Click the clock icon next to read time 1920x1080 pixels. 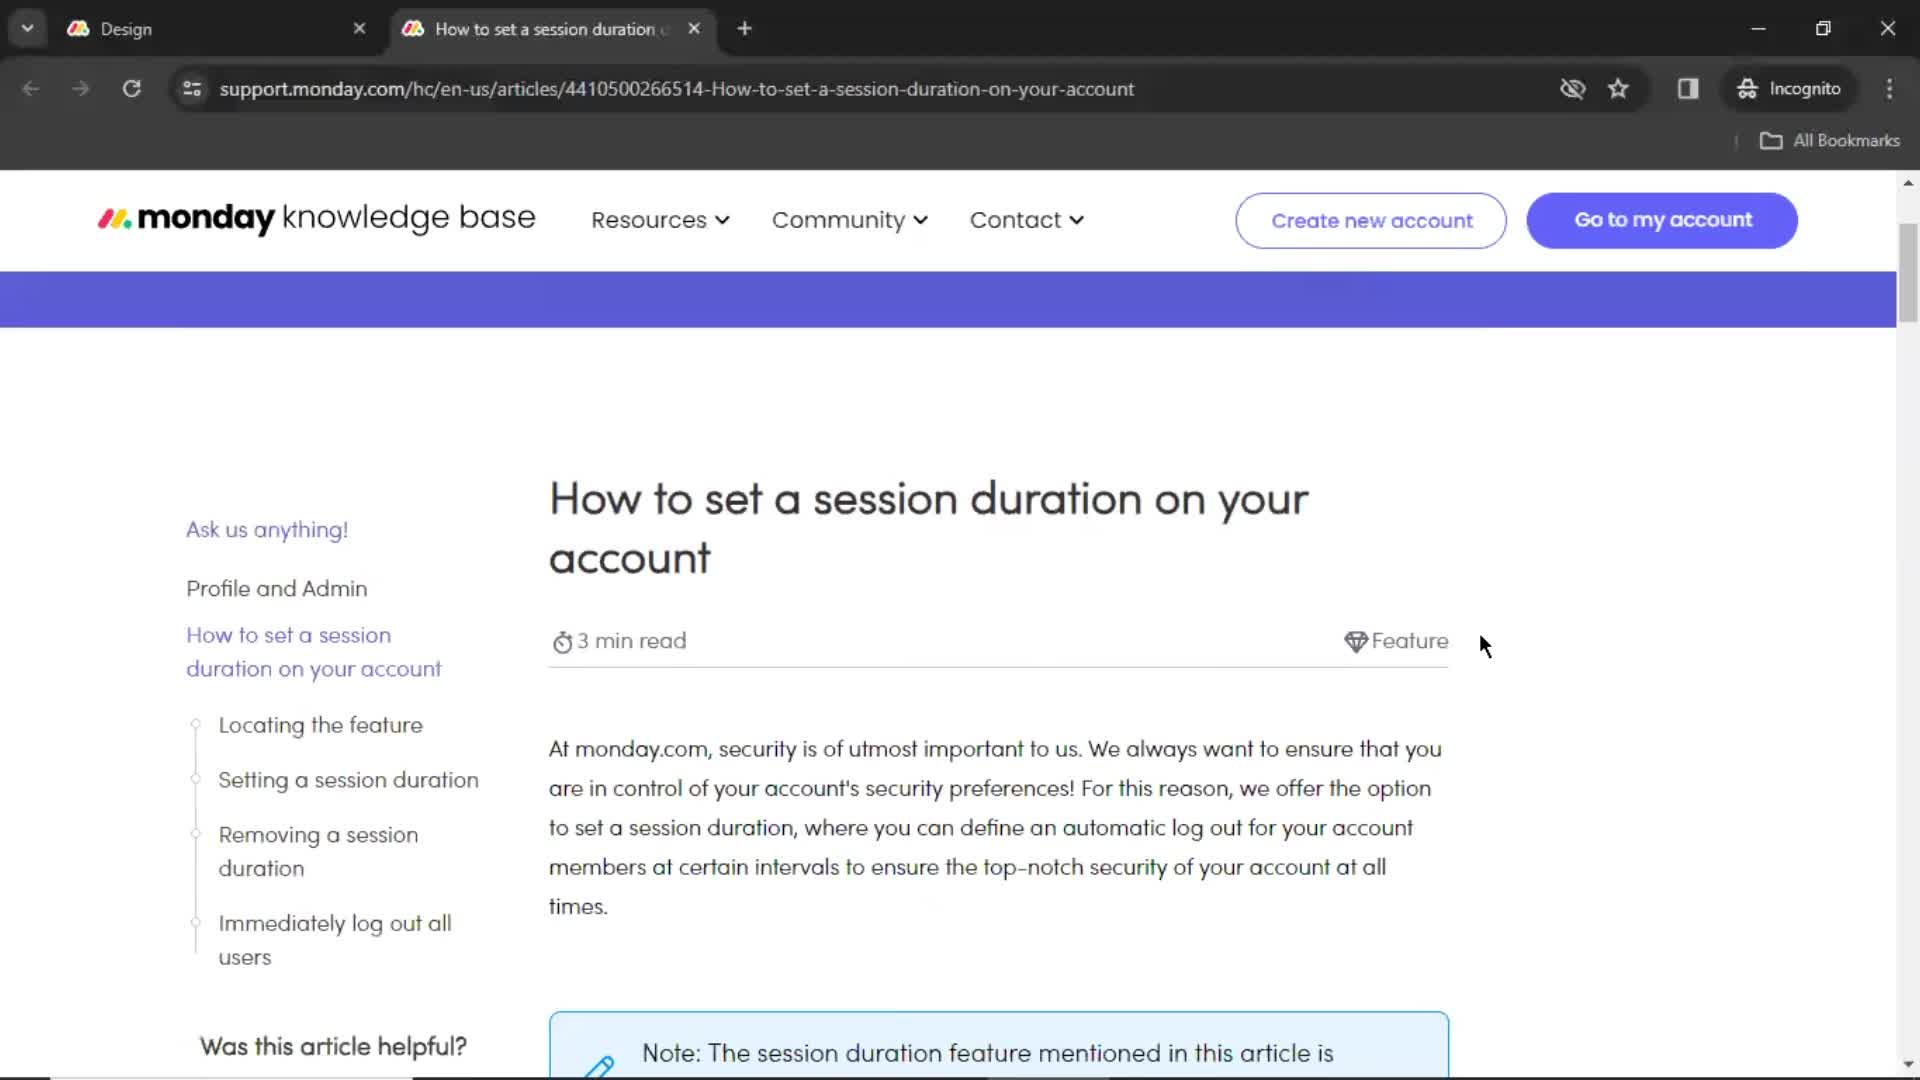[562, 641]
